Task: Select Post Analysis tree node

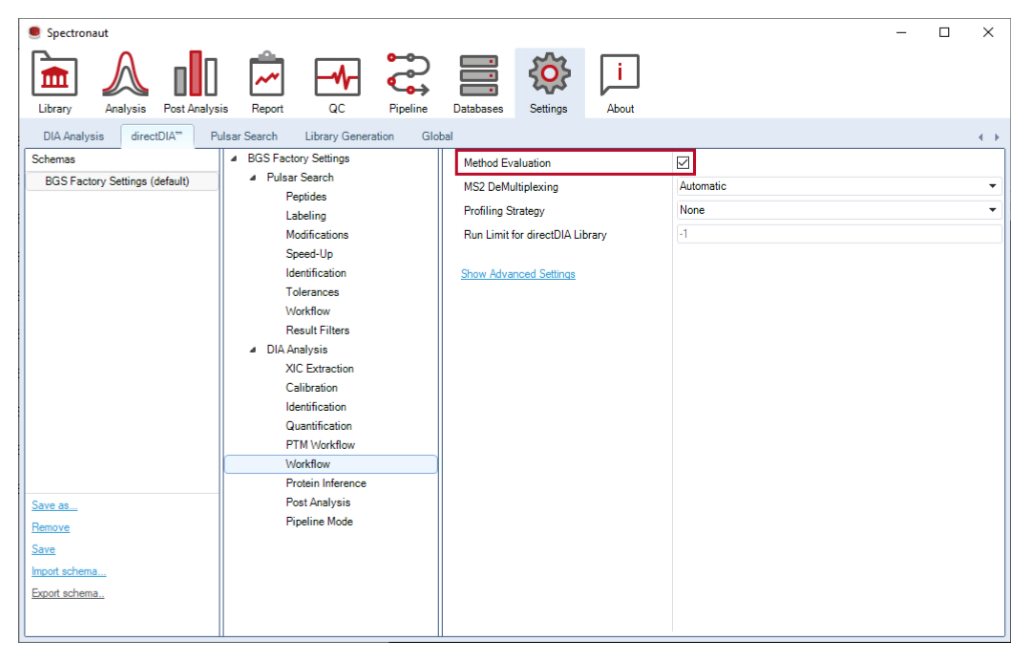Action: pos(318,502)
